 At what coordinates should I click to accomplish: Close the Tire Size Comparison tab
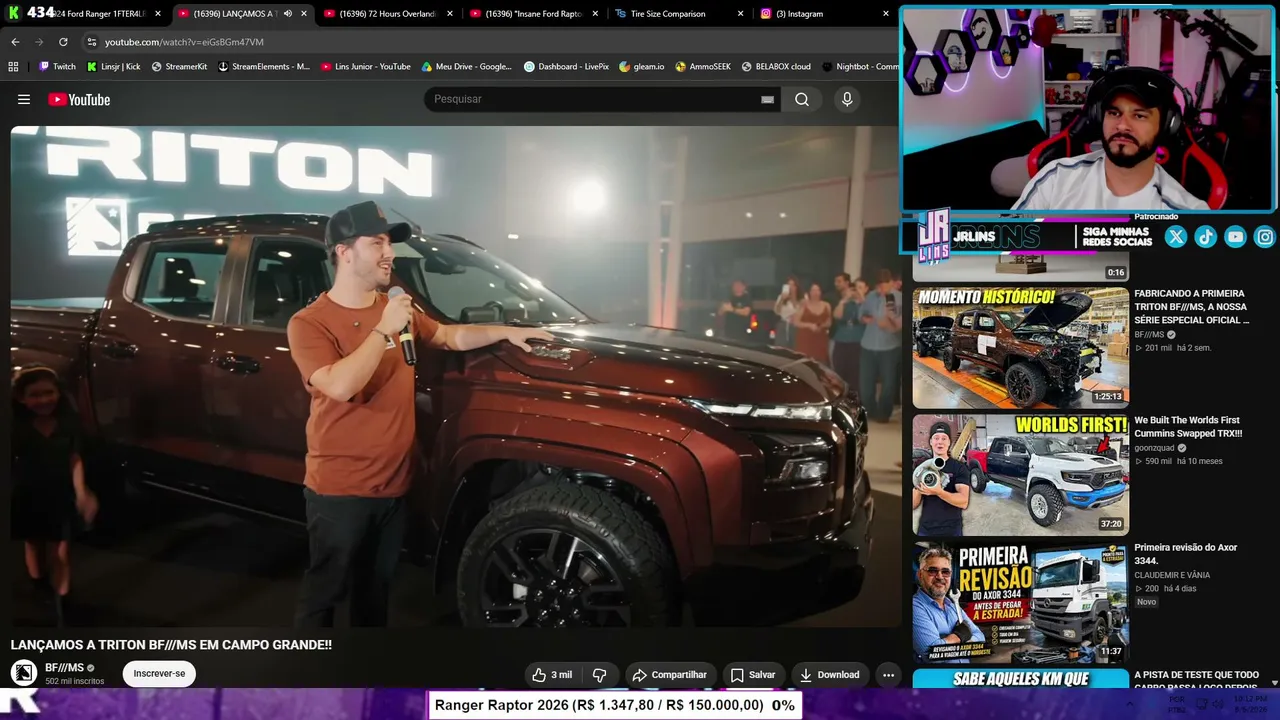[x=741, y=14]
